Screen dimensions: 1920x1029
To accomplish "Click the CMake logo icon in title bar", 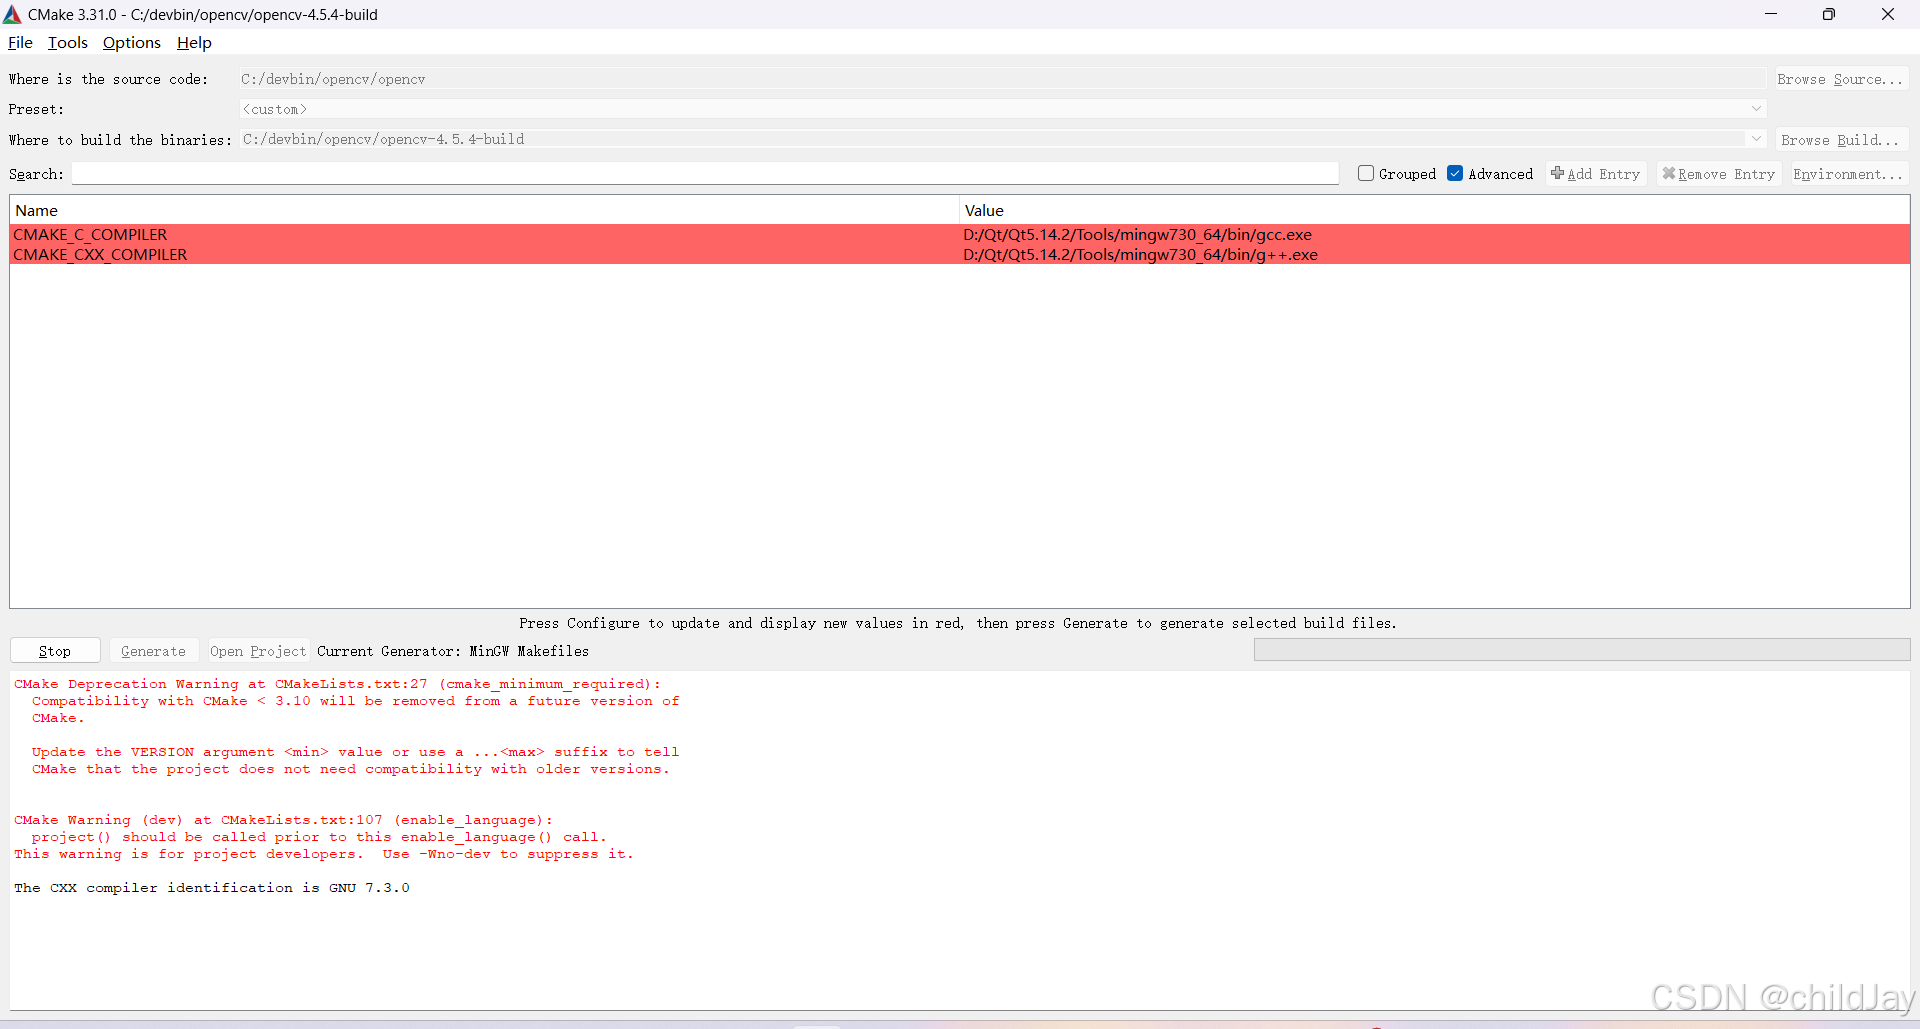I will [12, 14].
